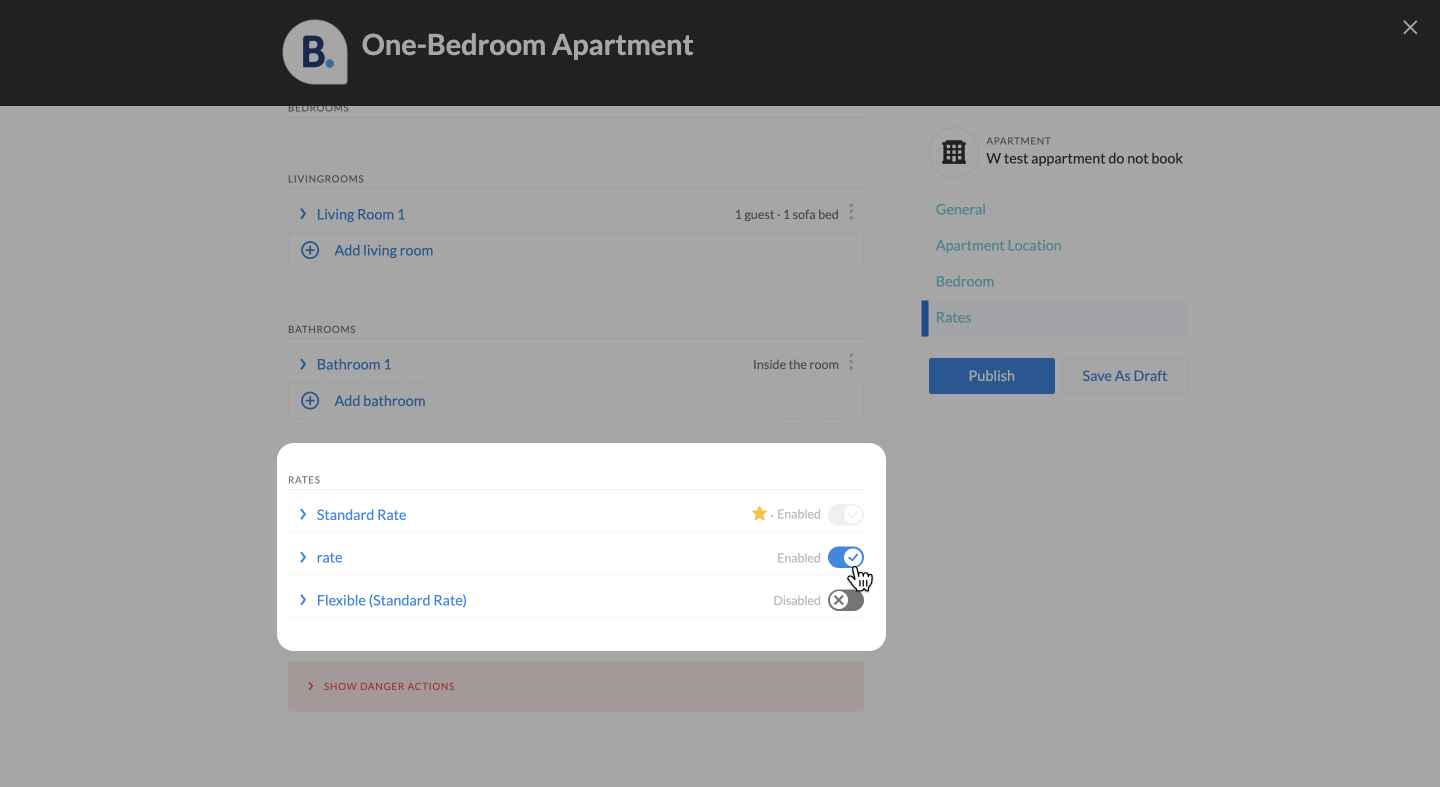Open the Bathroom 1 link
This screenshot has height=787, width=1440.
pos(354,364)
